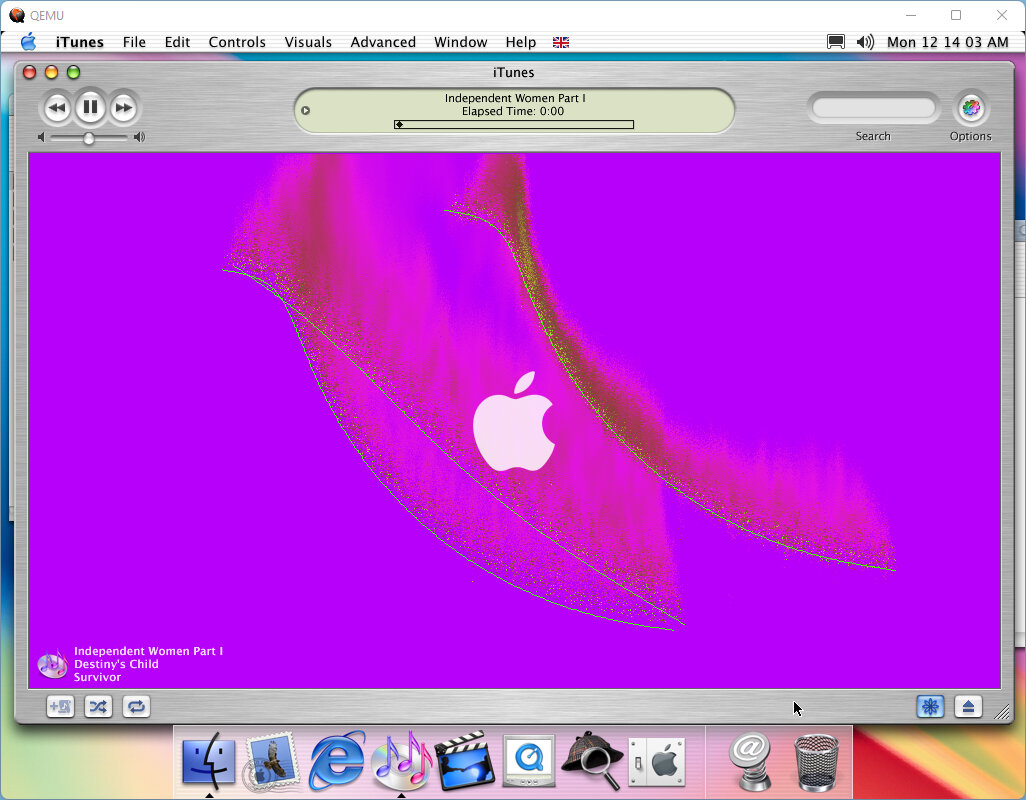Open the visualizer Options button
The height and width of the screenshot is (800, 1026).
click(x=970, y=108)
